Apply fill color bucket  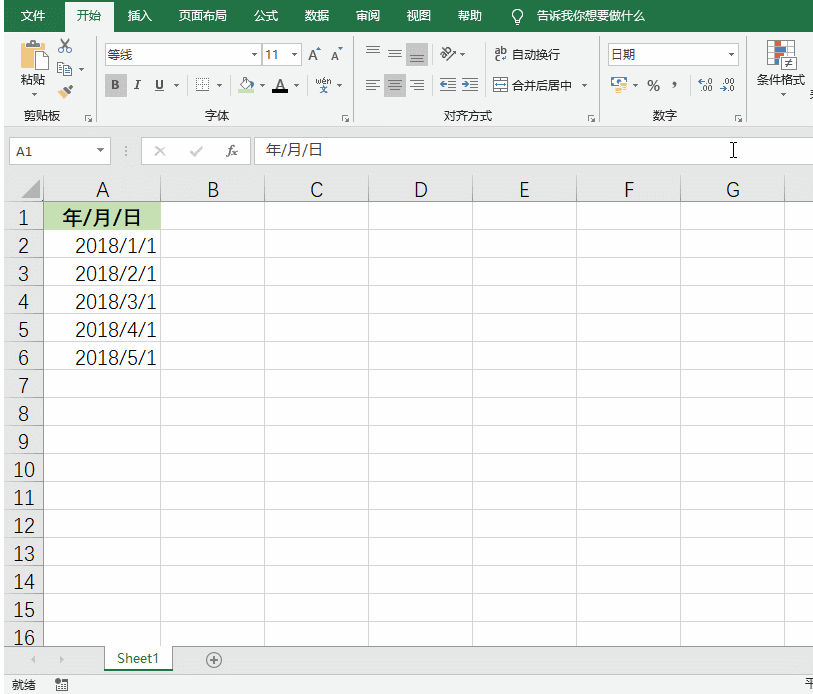(x=246, y=85)
